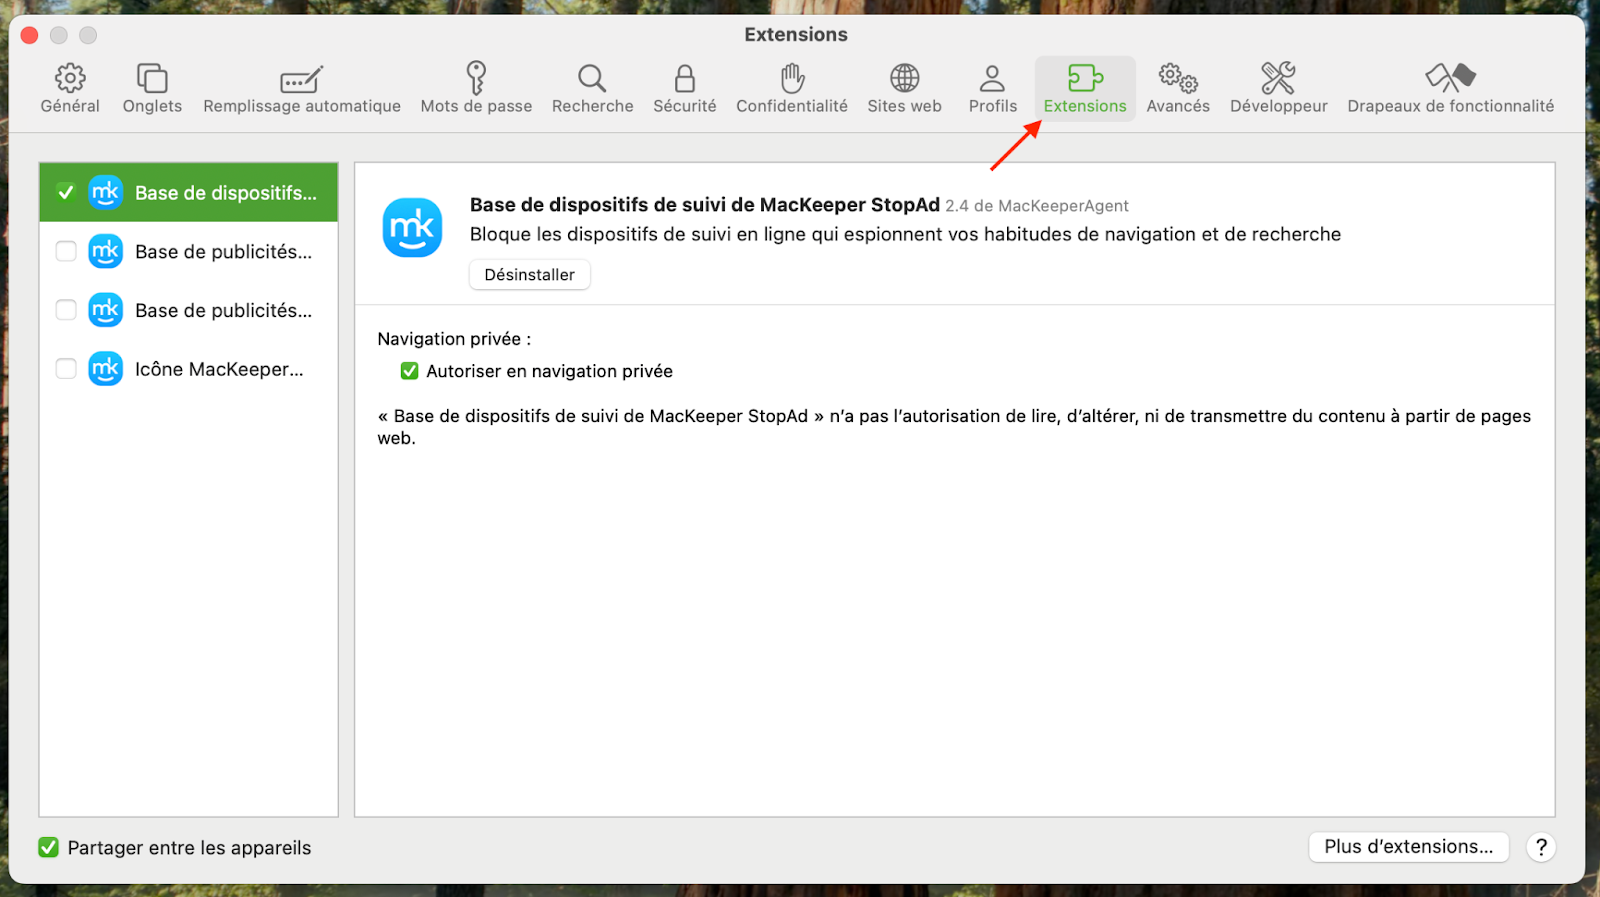Click the extension title Base de dispositifs de suivi
Screen dimensions: 1600x897
click(705, 205)
